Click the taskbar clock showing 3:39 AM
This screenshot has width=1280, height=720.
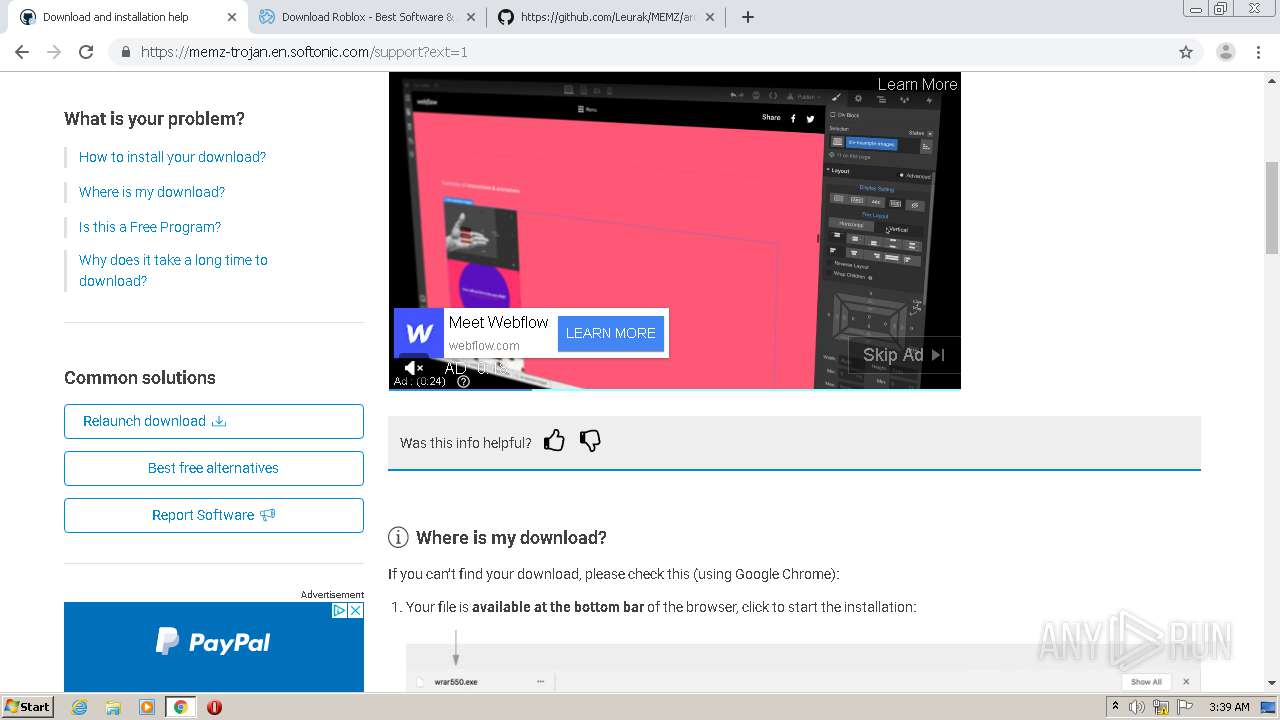pos(1229,707)
